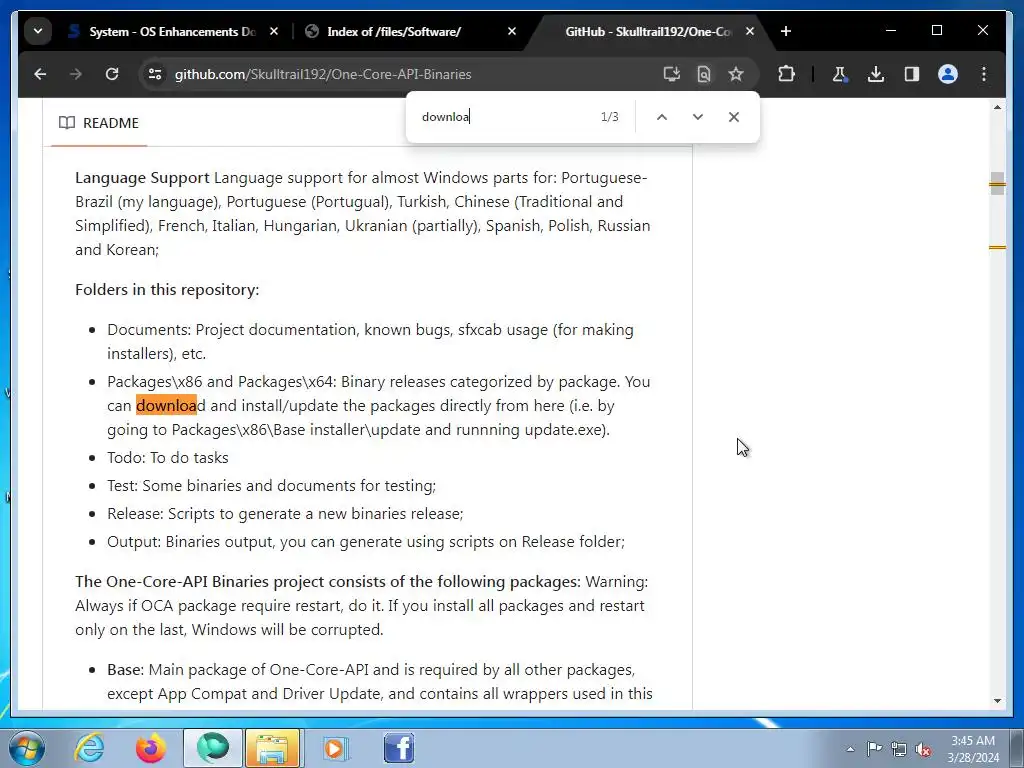Open Chrome Labs flask icon
The width and height of the screenshot is (1024, 768).
(840, 74)
